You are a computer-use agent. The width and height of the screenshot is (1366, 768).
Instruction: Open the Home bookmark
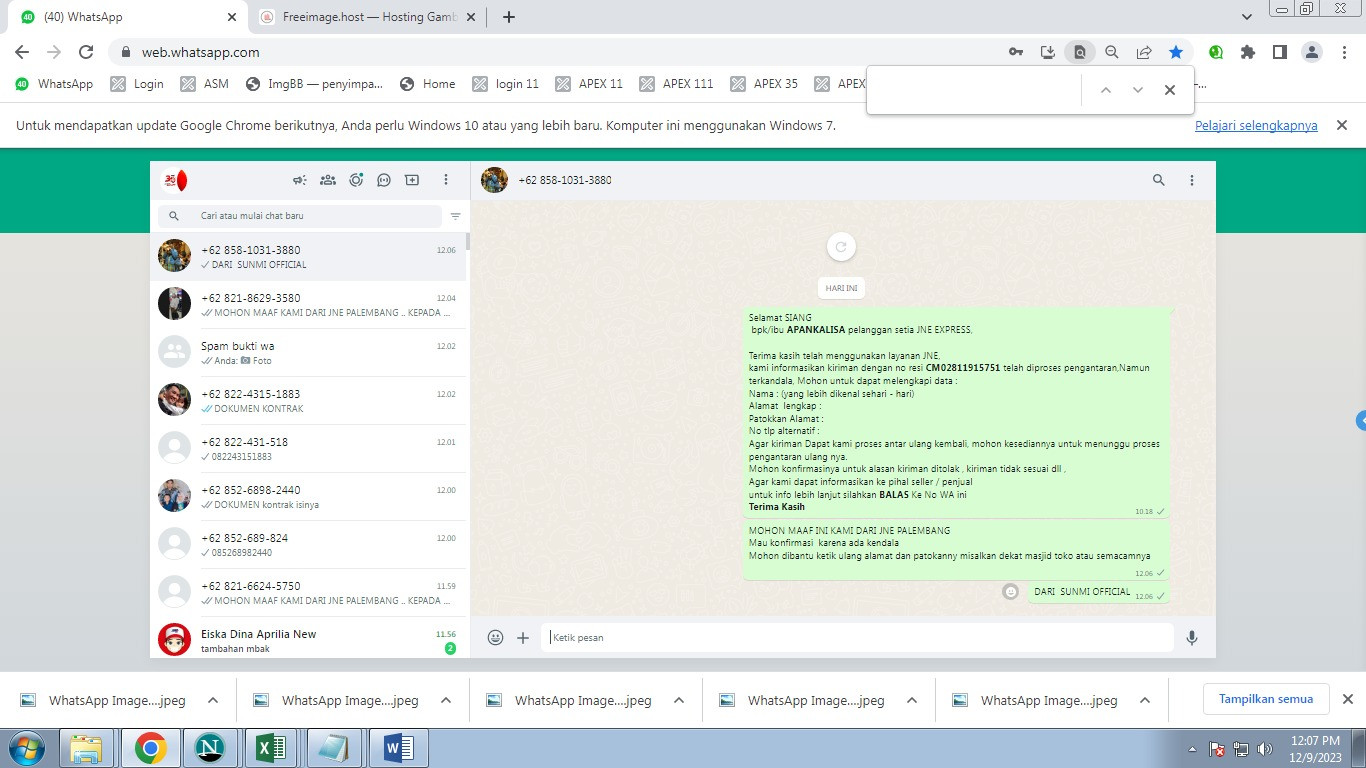428,84
